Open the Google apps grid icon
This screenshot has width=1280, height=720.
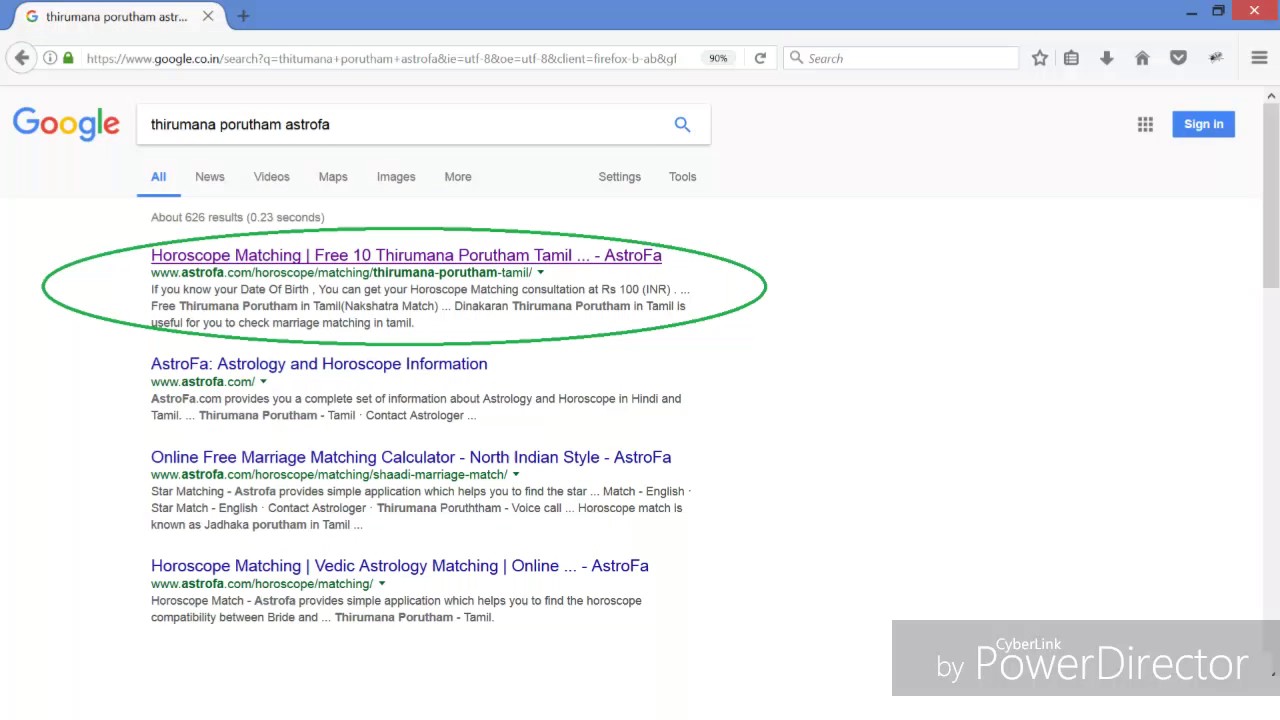tap(1145, 124)
